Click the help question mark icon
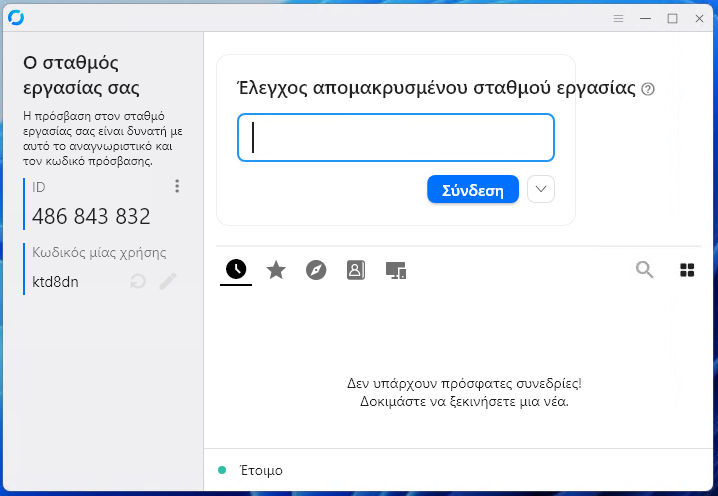The image size is (718, 496). click(x=648, y=89)
